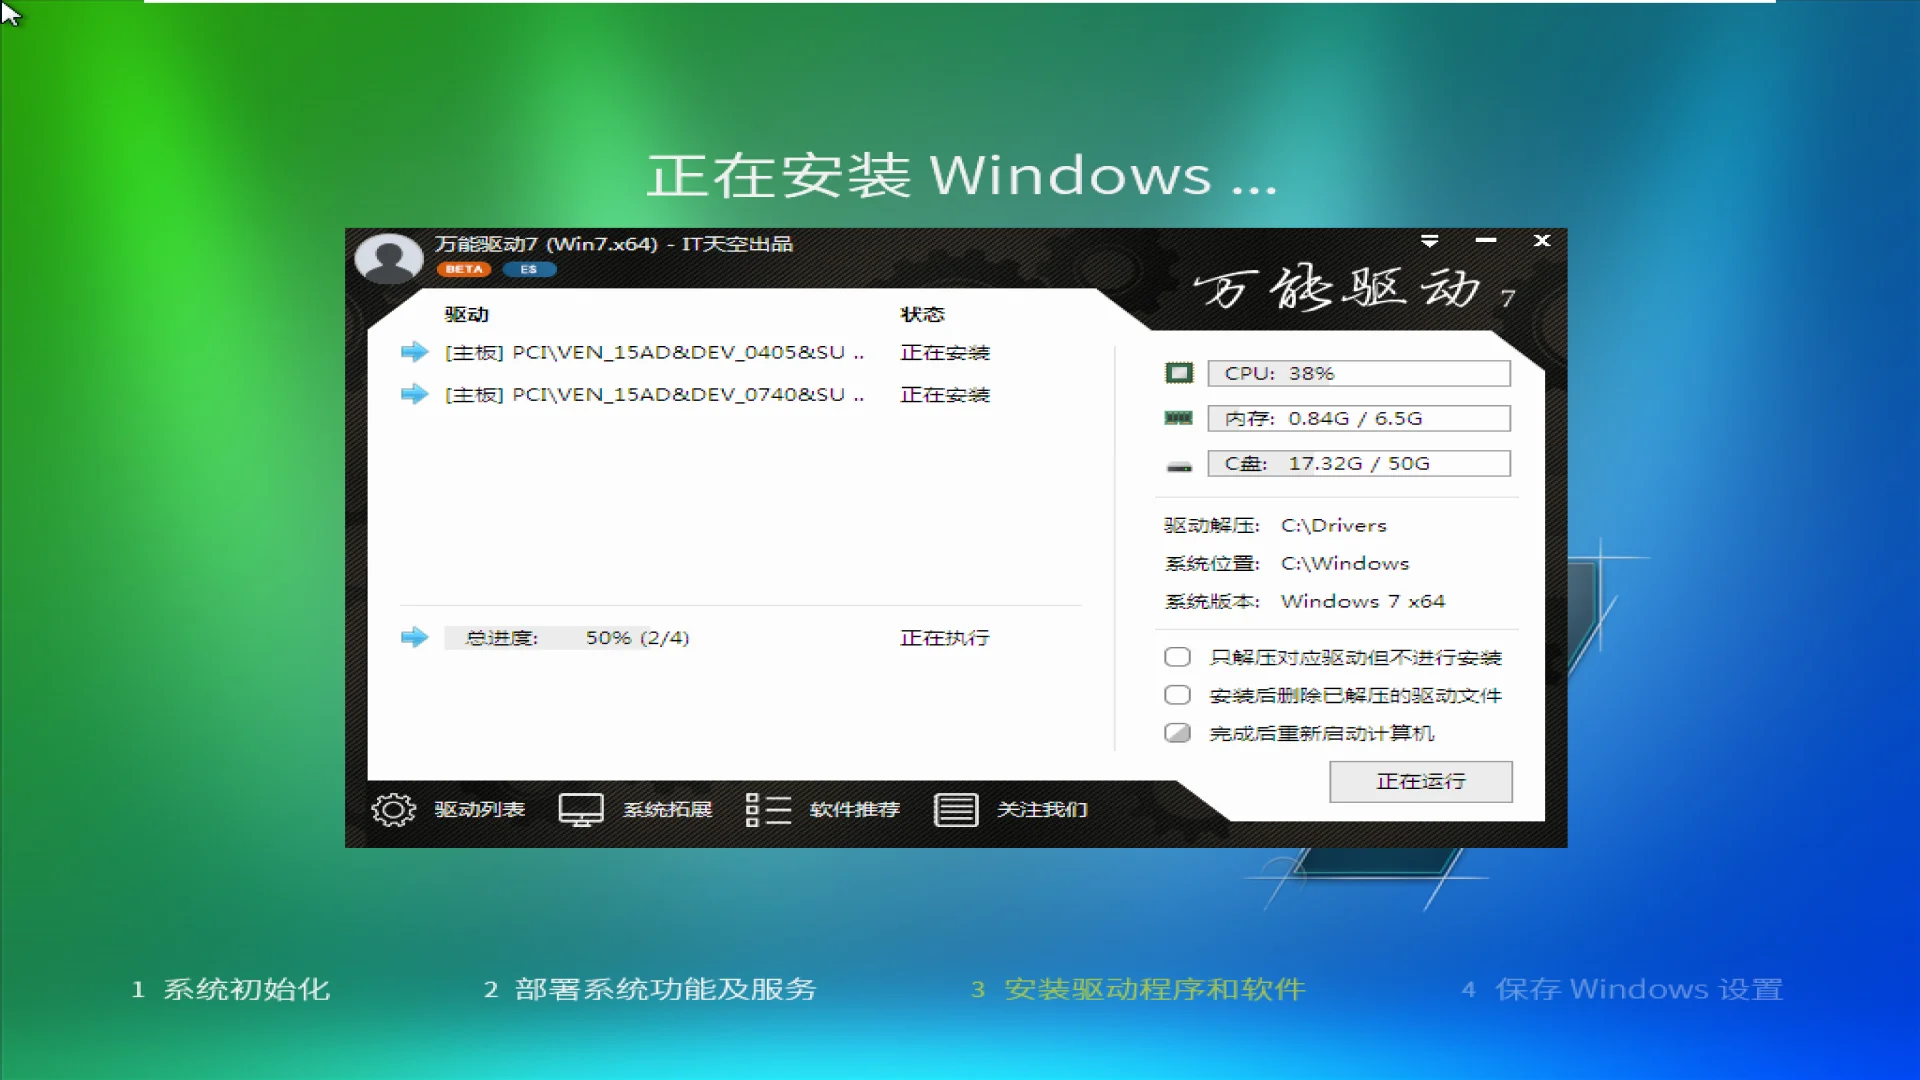Click the CPU status chip icon
1920x1080 pixels.
[x=1180, y=372]
